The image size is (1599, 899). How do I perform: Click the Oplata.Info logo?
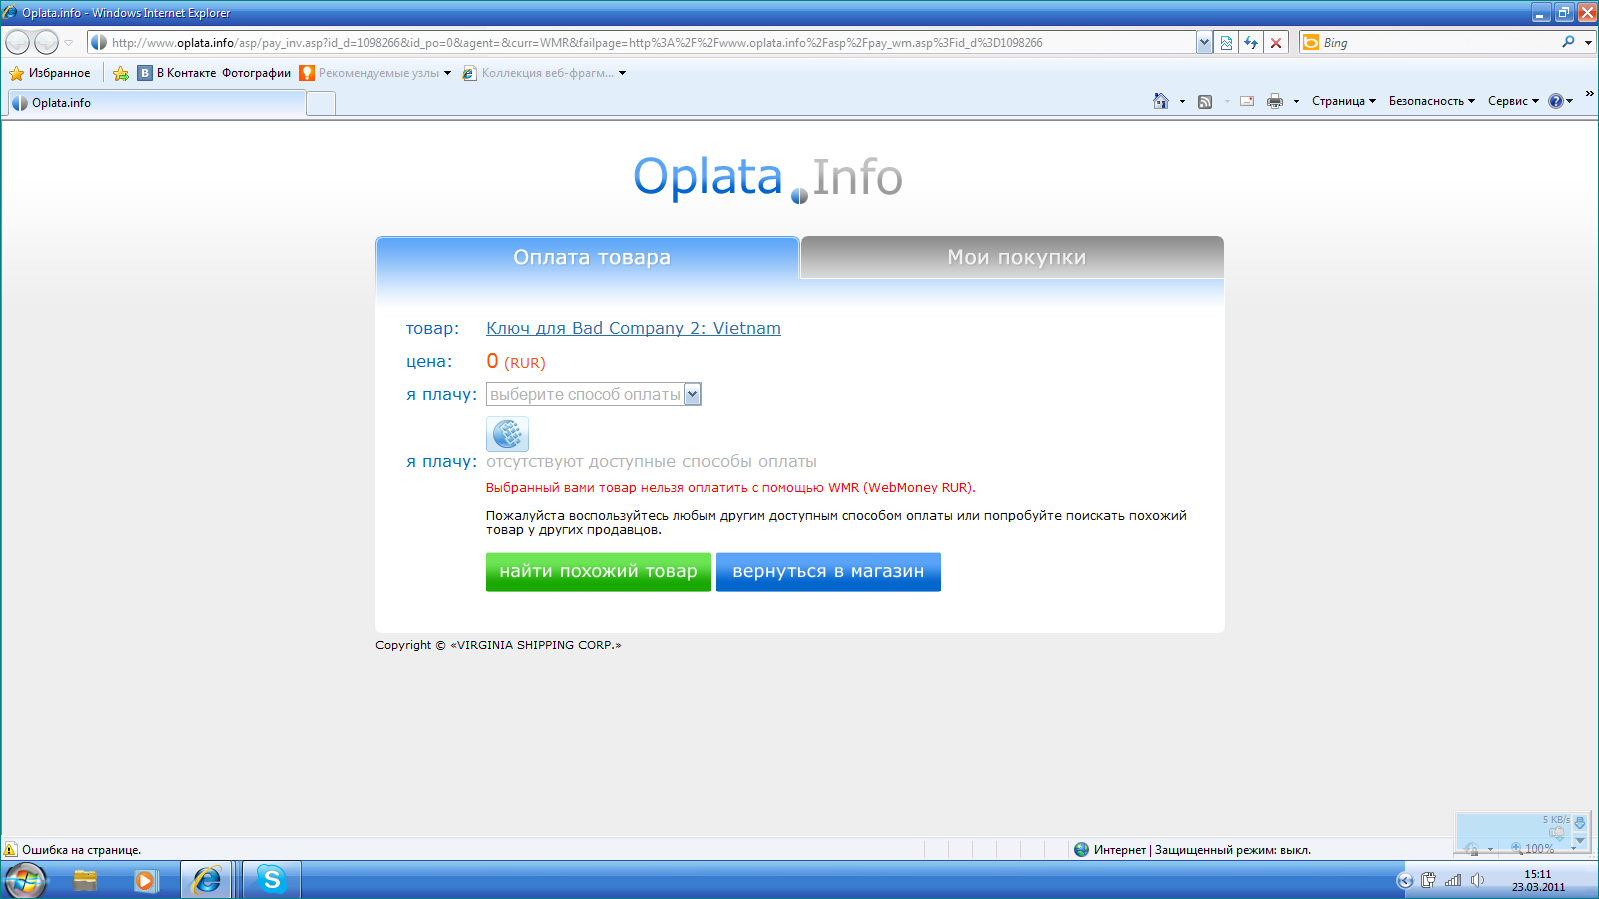tap(768, 178)
